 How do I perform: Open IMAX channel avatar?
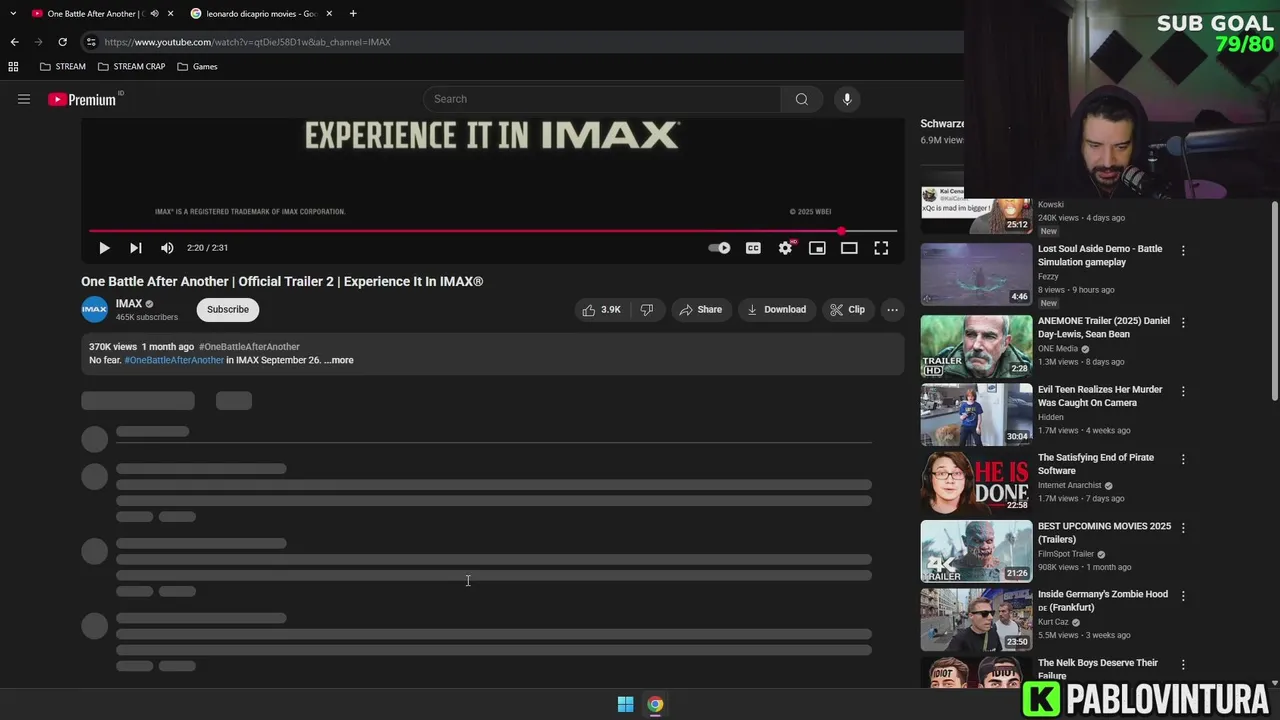94,310
